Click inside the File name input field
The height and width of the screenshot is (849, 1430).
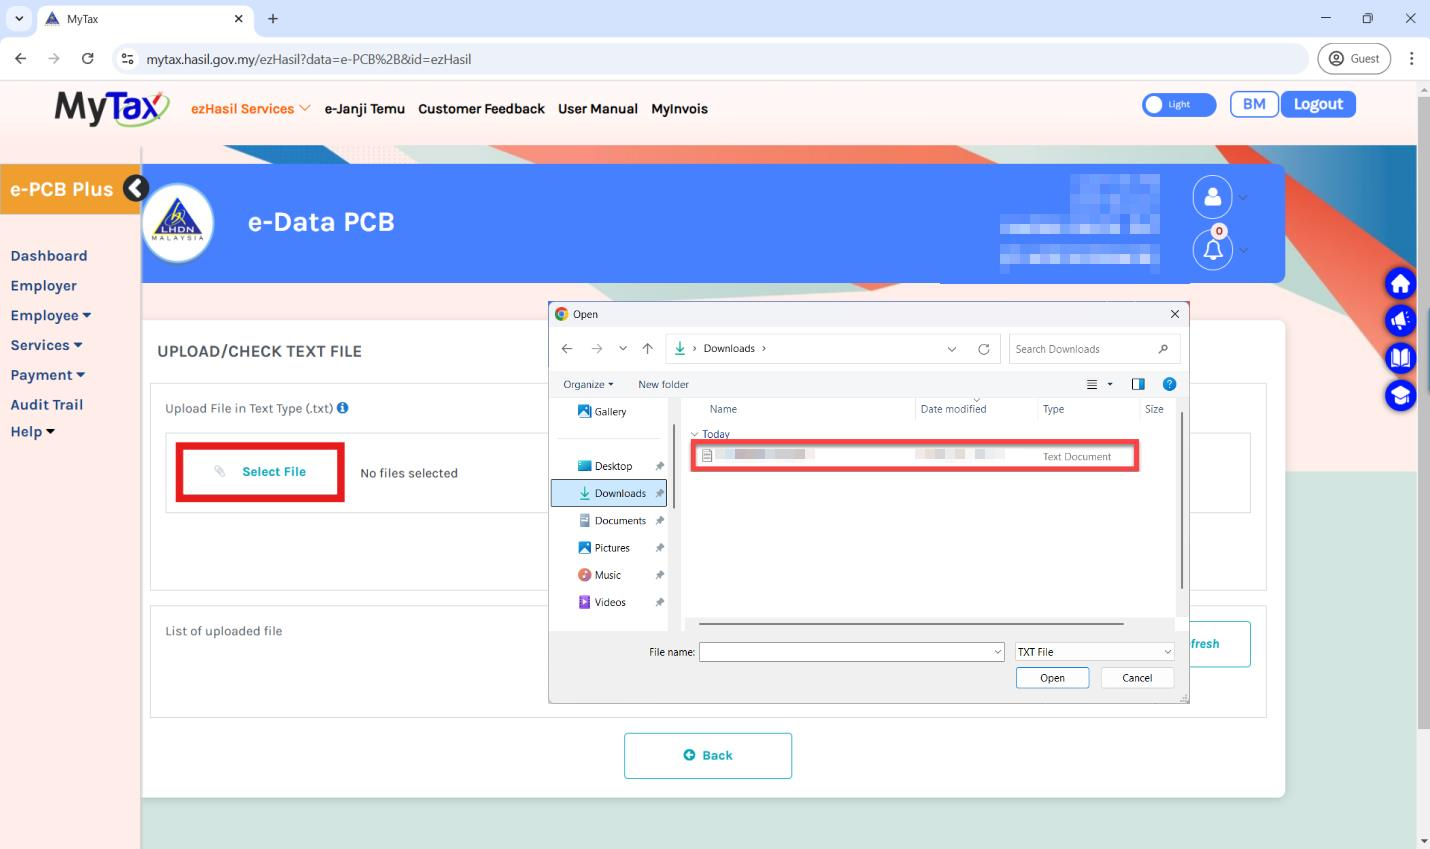850,651
